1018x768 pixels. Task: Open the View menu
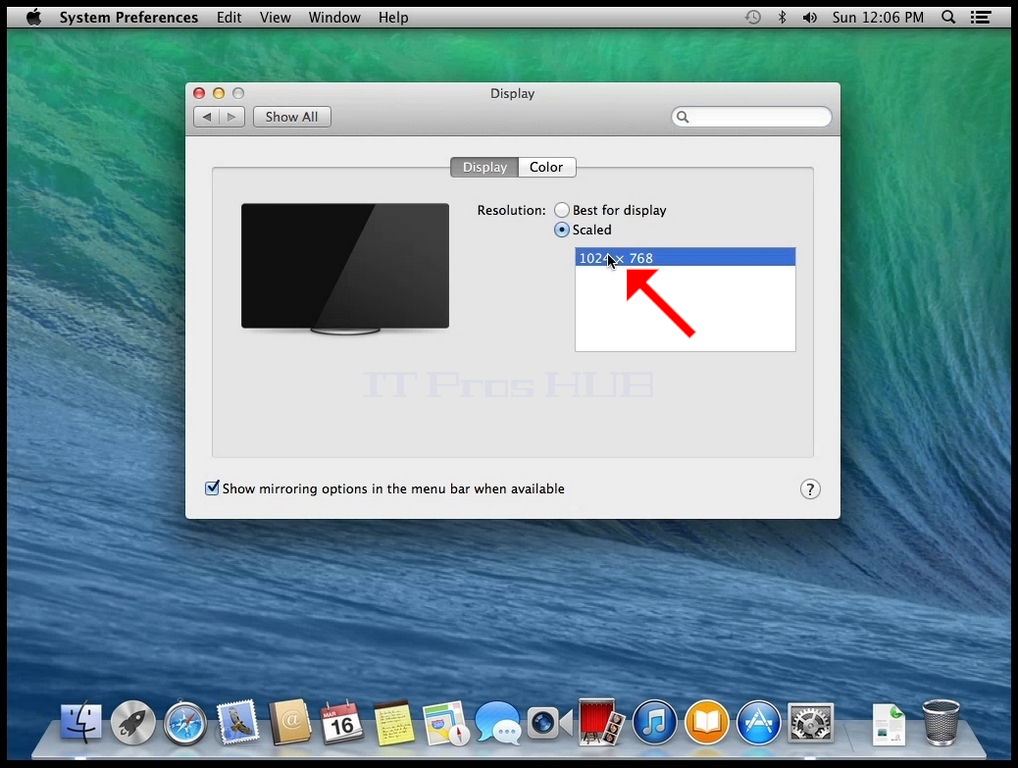pos(275,18)
